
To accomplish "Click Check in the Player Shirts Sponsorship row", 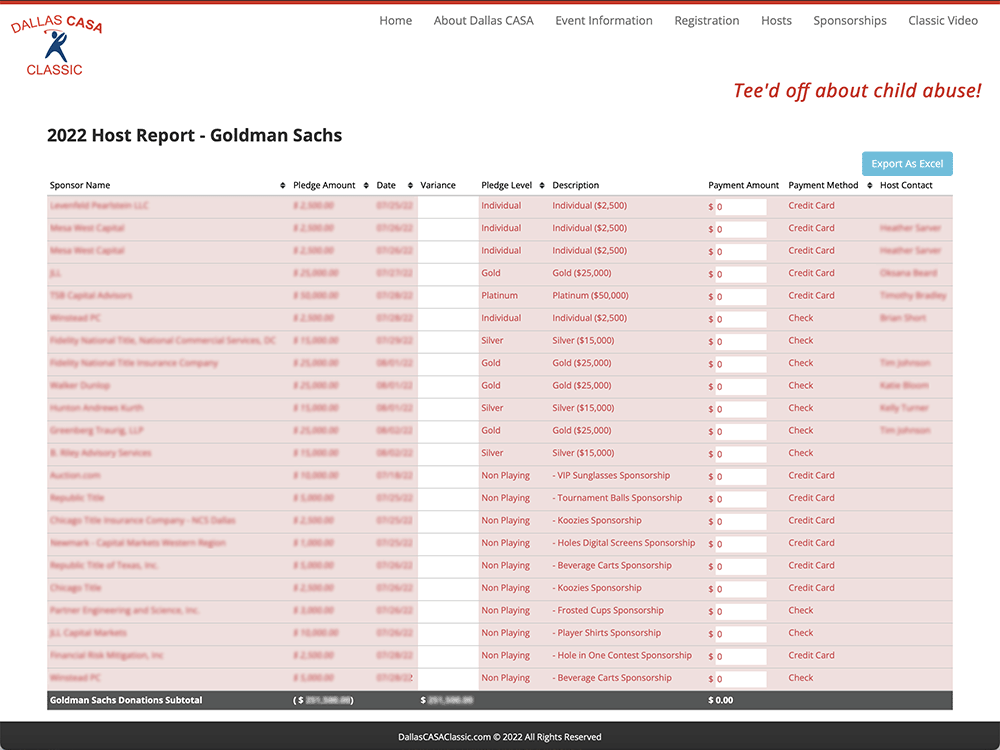I will pos(800,633).
